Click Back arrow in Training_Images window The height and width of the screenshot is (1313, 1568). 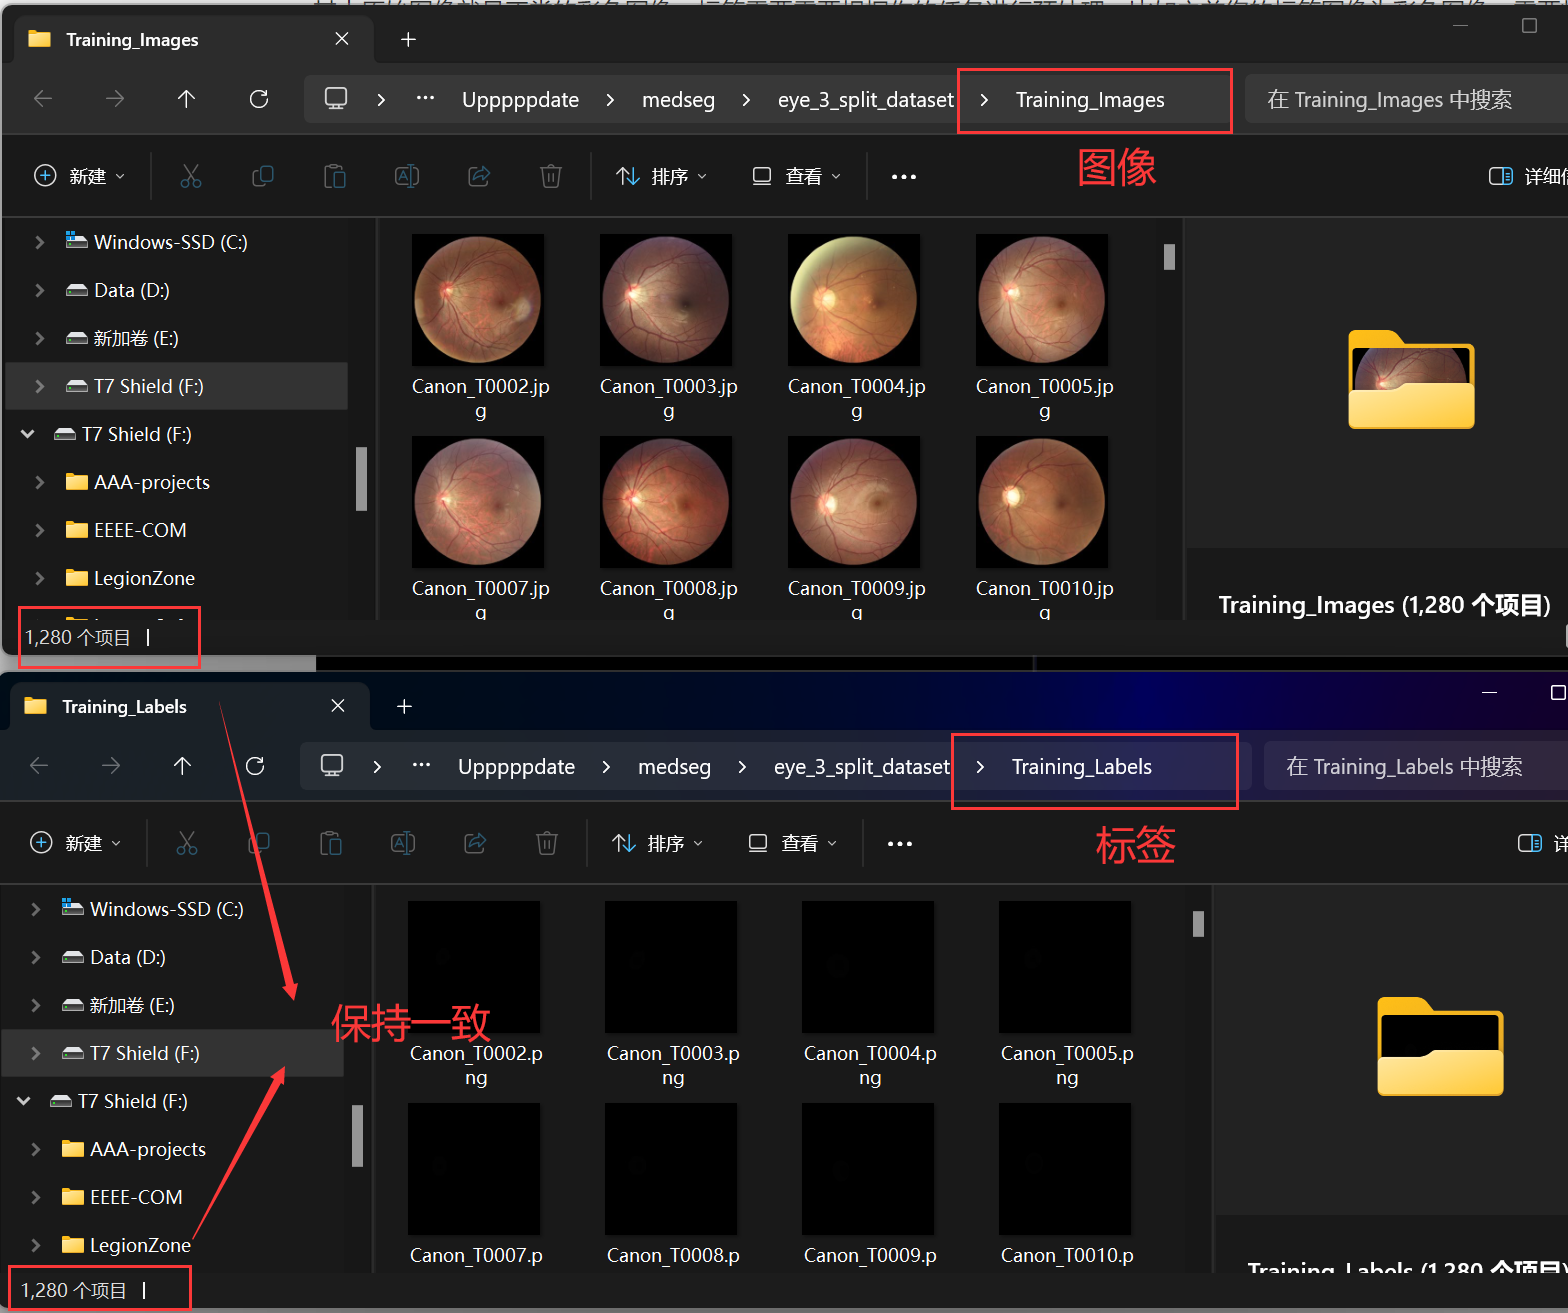[43, 98]
